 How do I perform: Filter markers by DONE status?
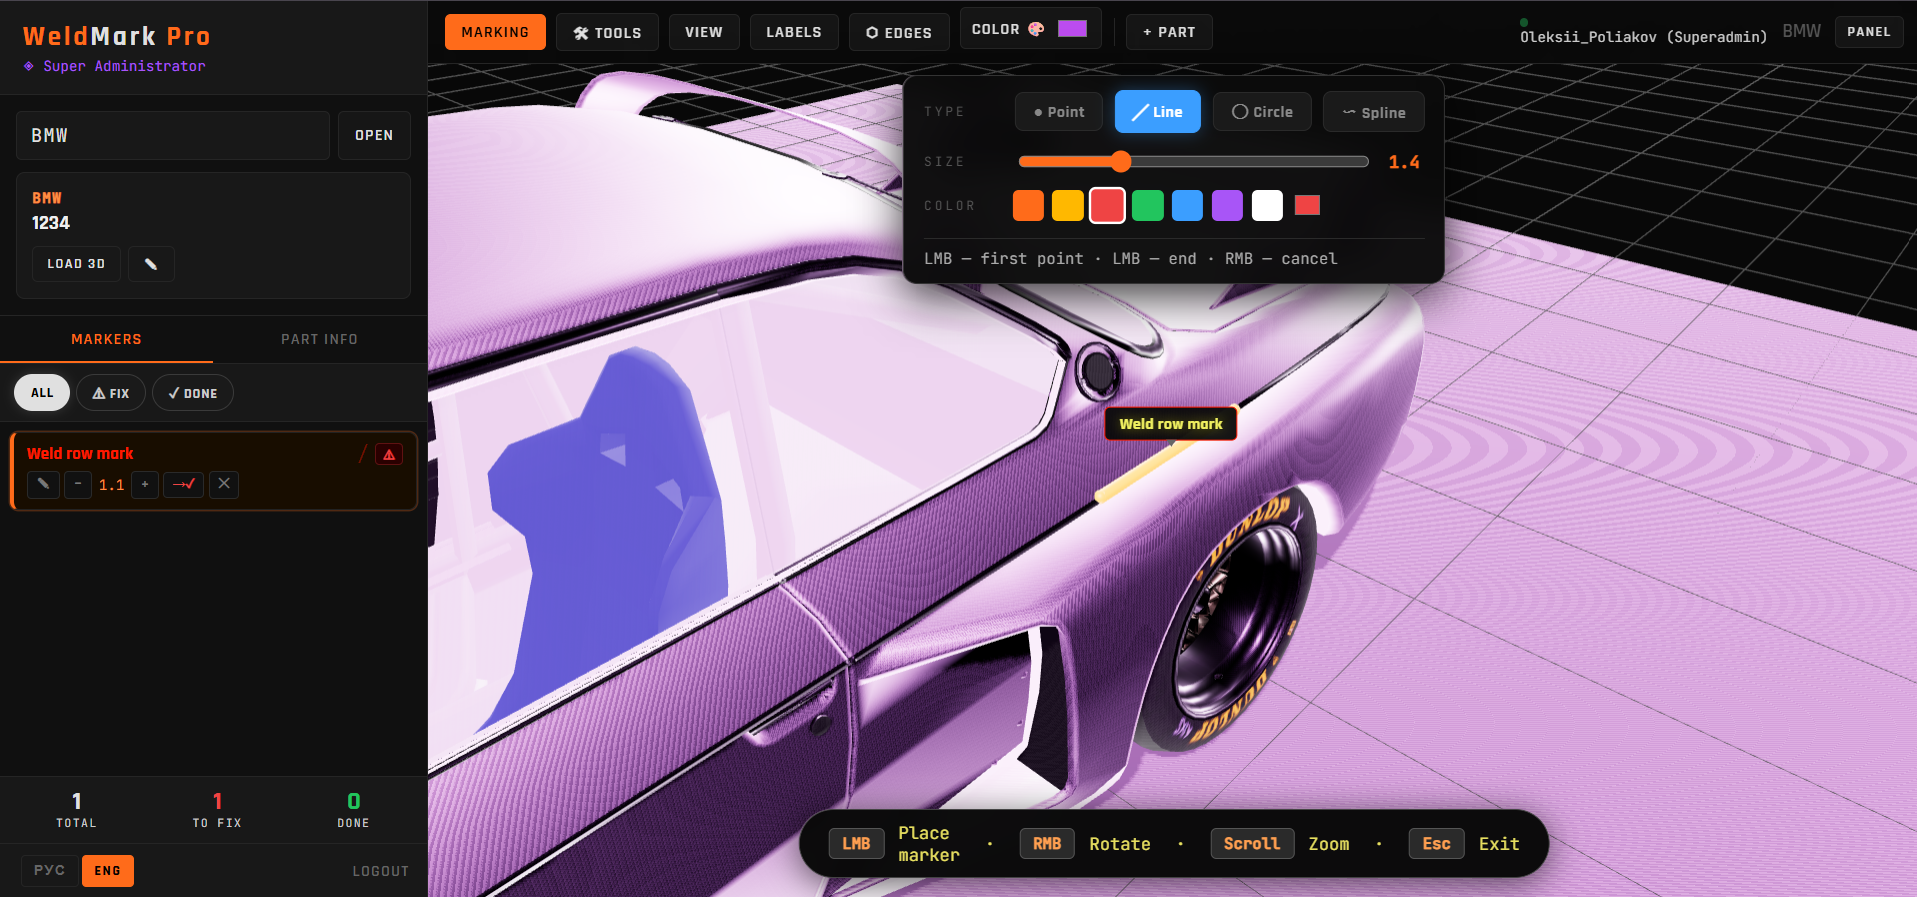[x=193, y=393]
